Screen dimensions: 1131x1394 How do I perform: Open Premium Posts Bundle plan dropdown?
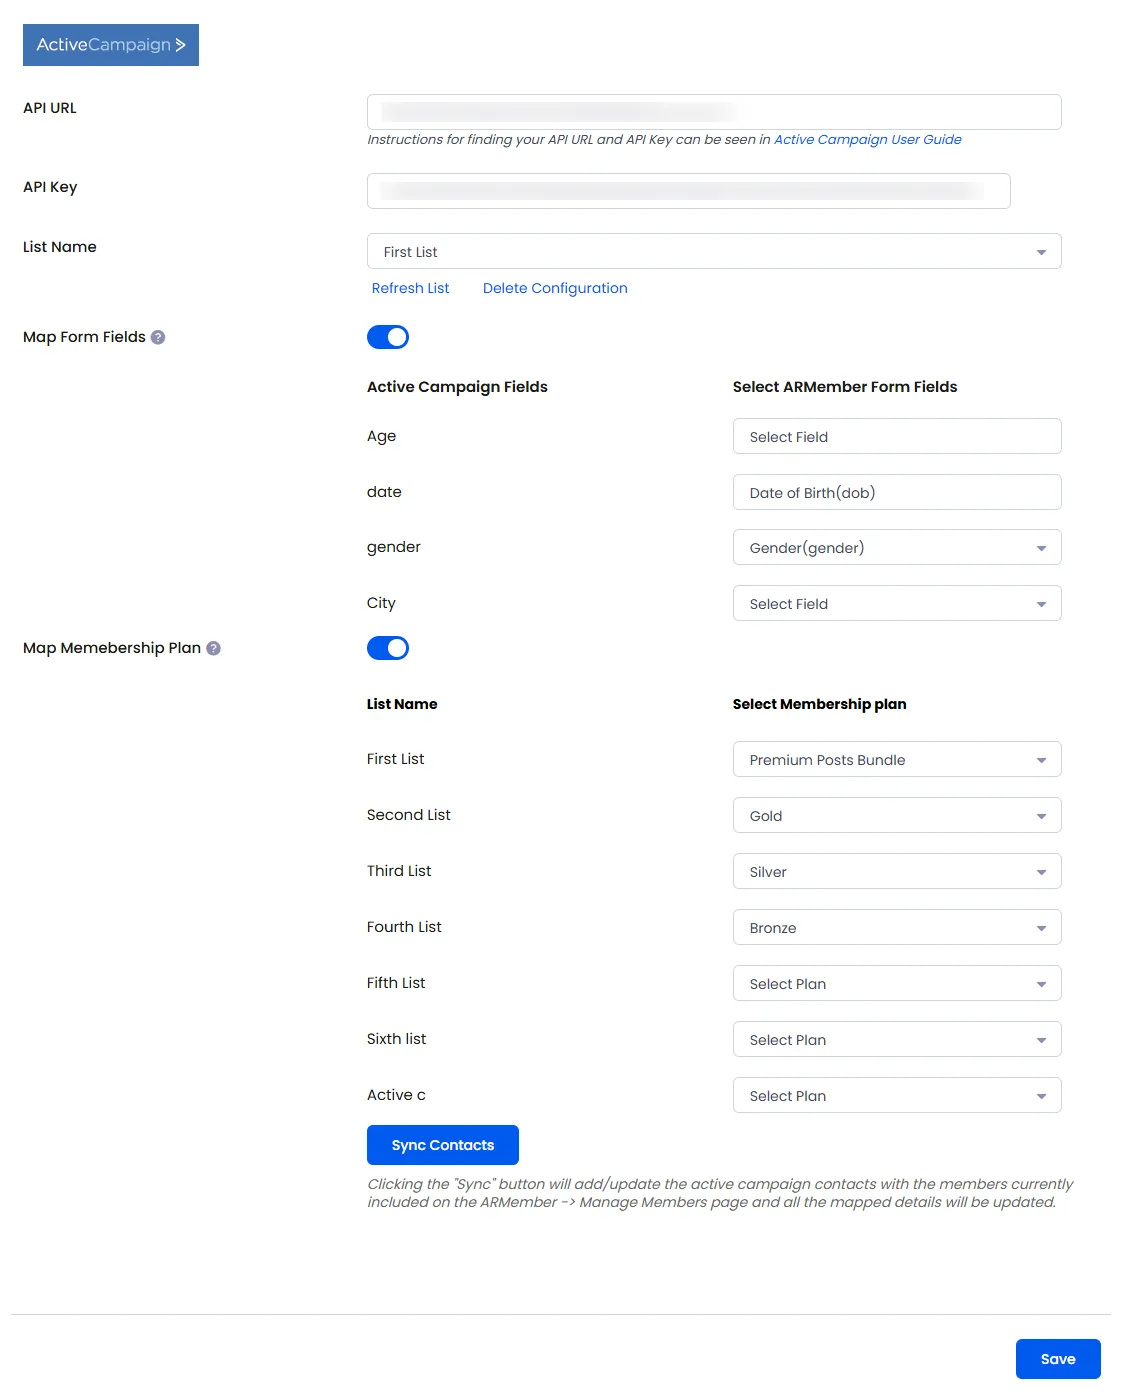point(897,759)
